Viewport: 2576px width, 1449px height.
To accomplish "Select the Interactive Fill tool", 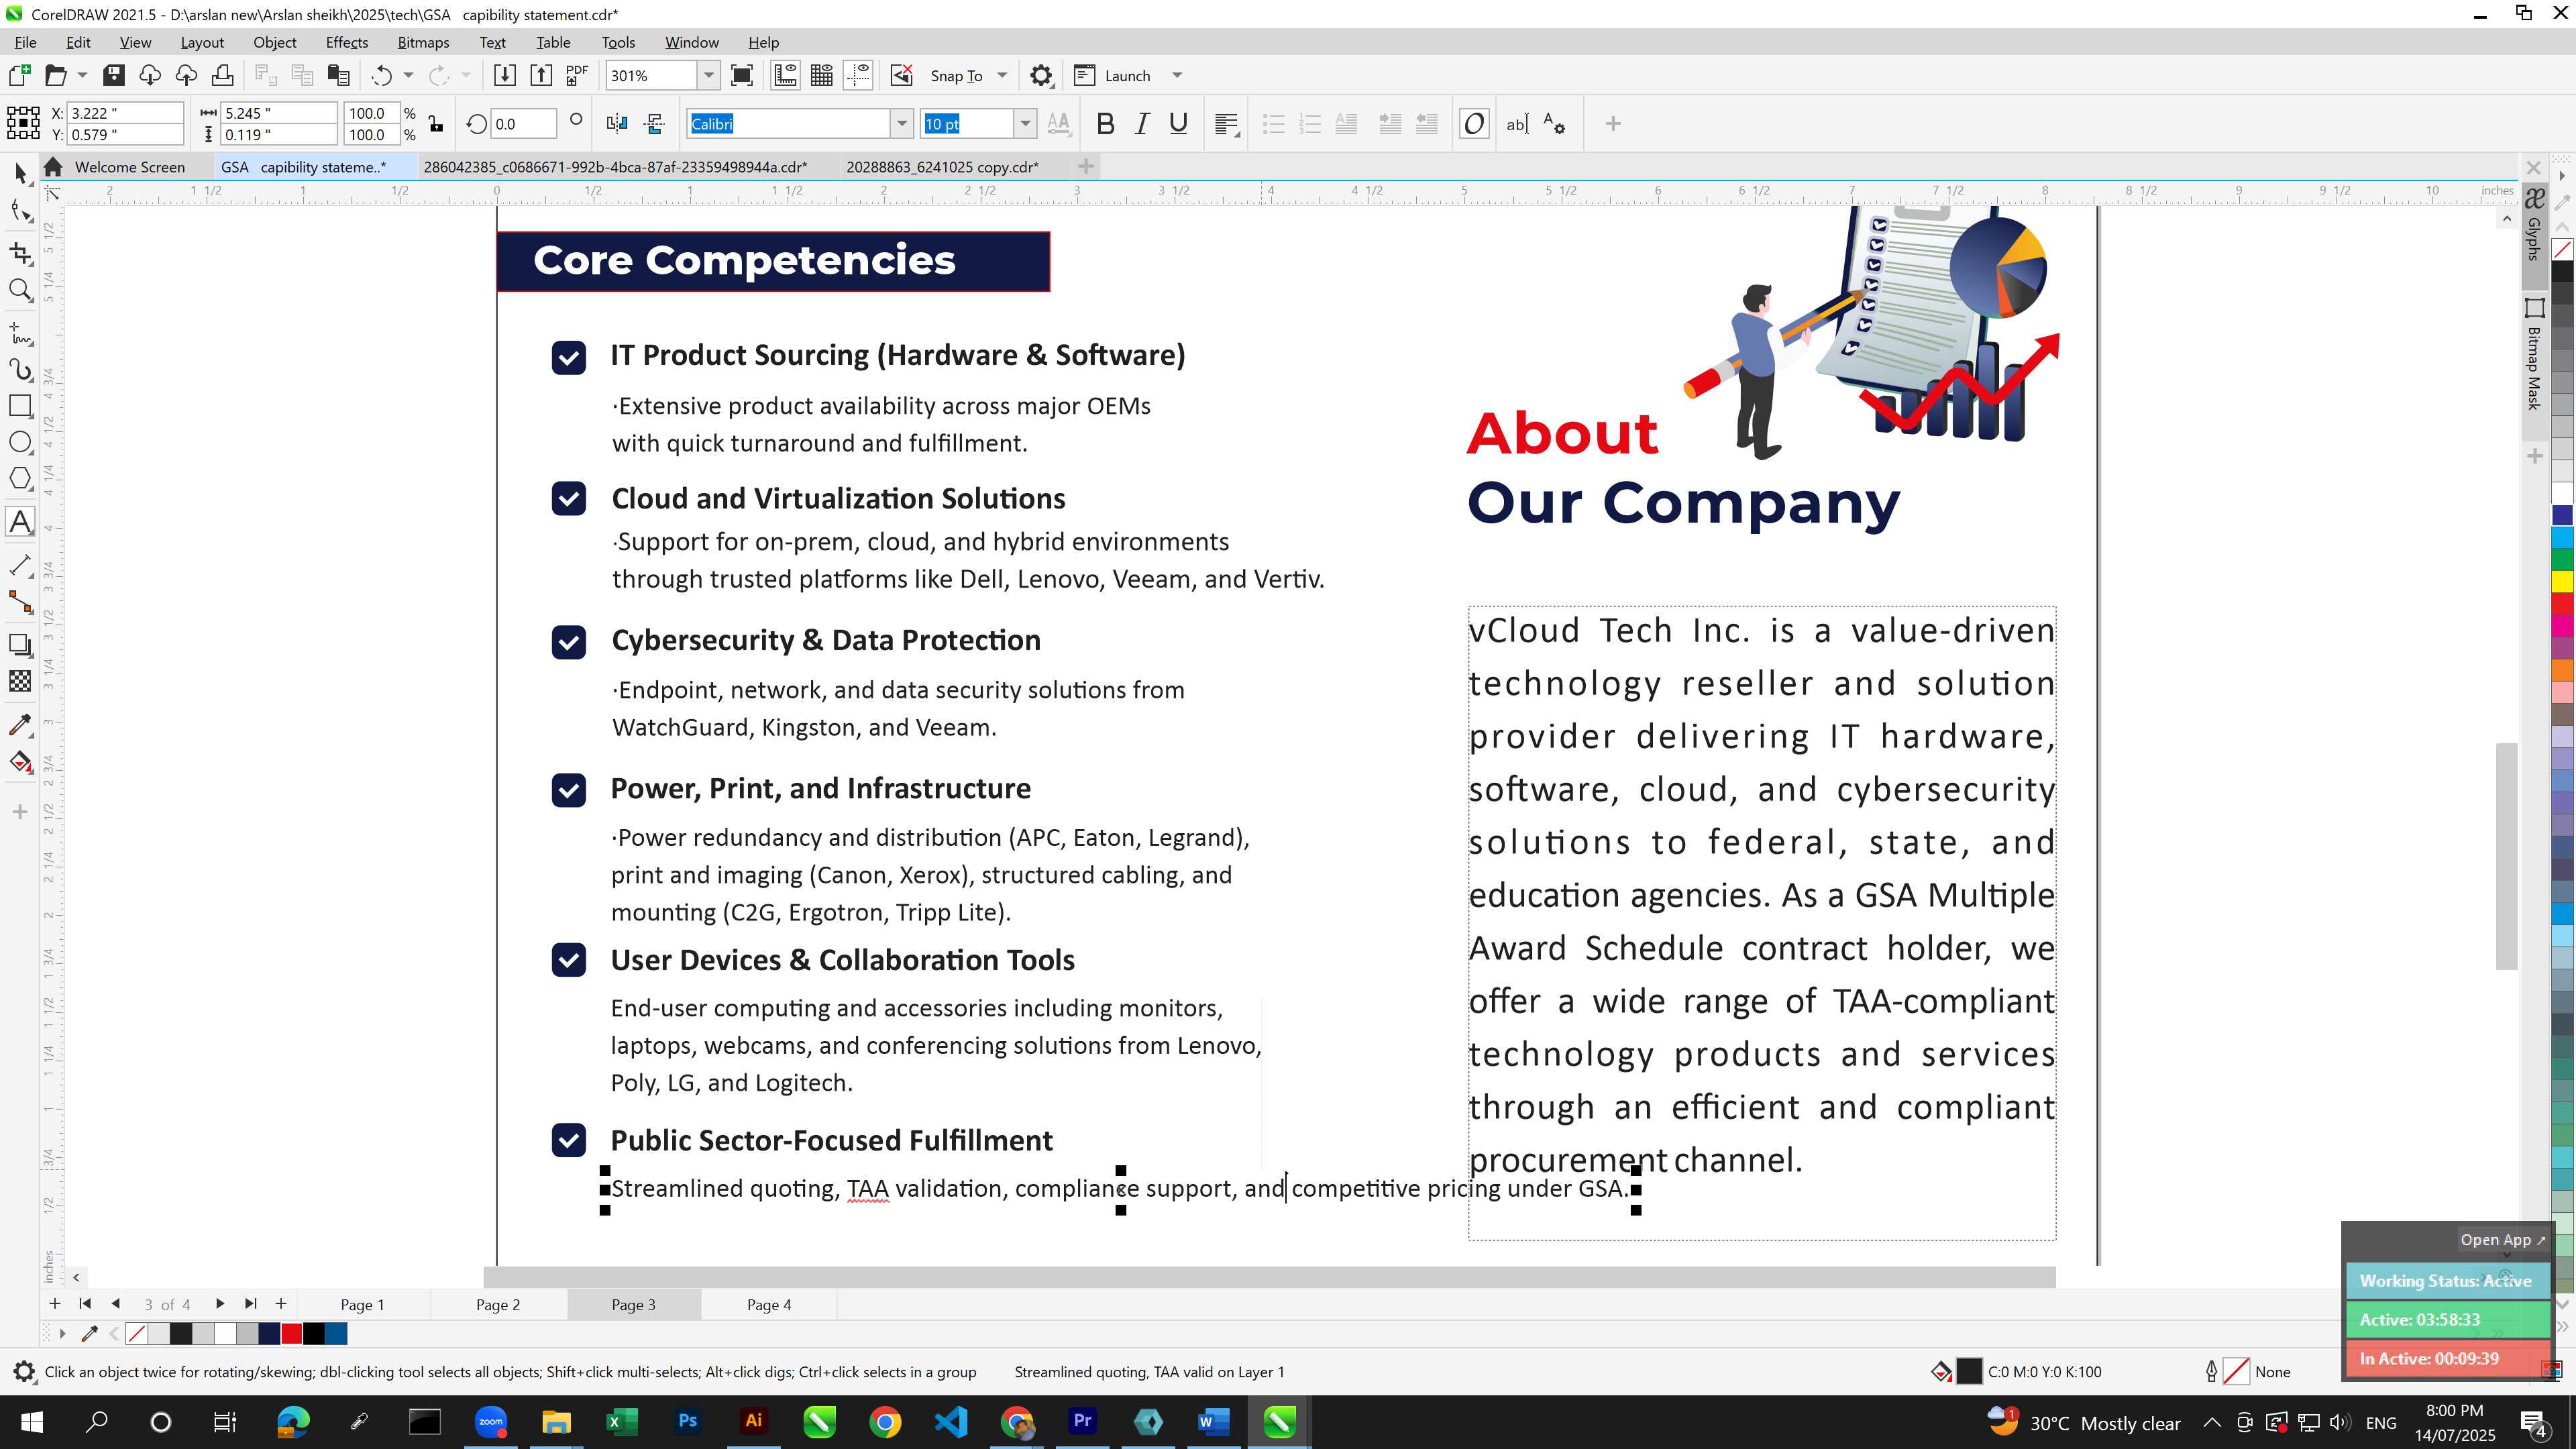I will [20, 762].
